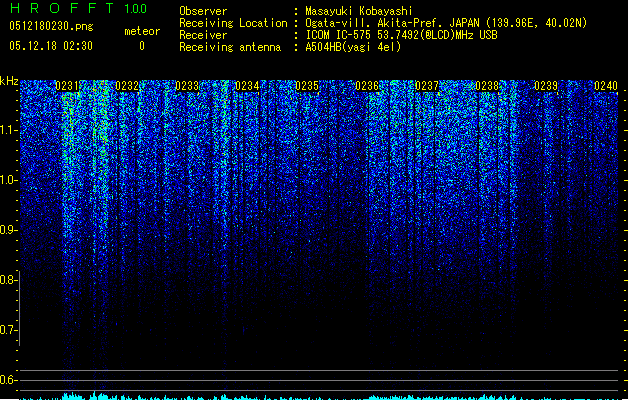
Task: Click the 0237 time marker
Action: click(427, 86)
